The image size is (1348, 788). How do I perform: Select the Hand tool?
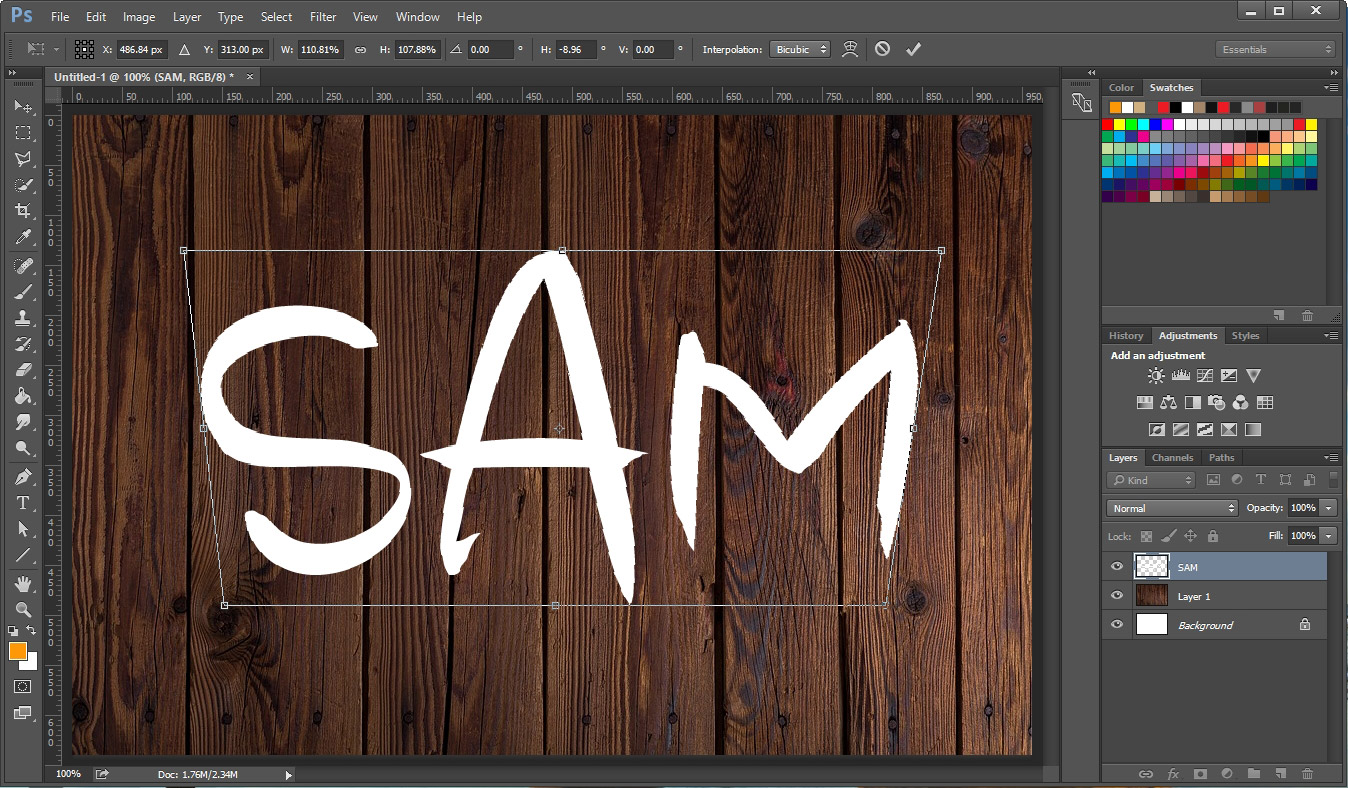click(22, 584)
